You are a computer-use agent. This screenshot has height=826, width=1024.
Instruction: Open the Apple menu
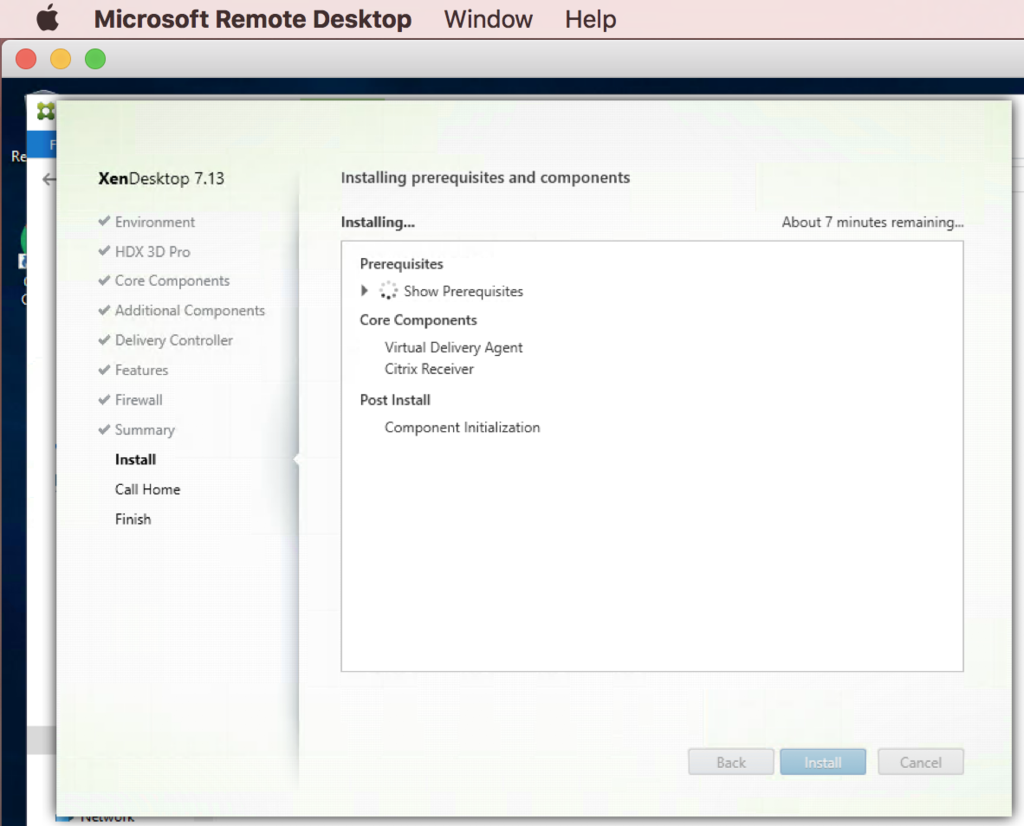[x=48, y=18]
